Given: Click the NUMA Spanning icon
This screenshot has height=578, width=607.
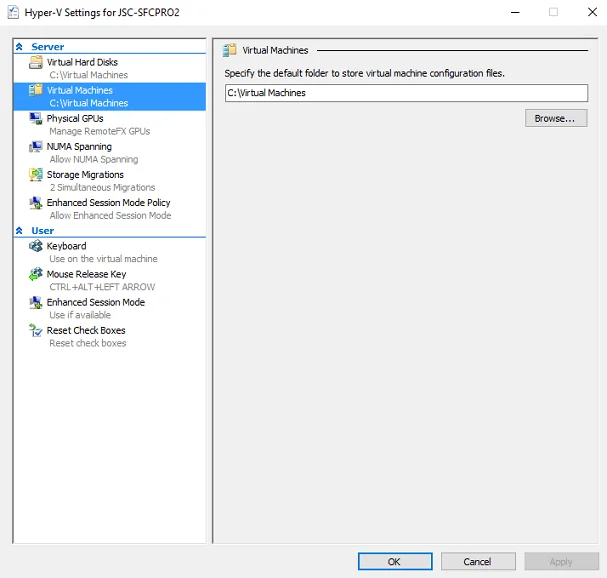Looking at the screenshot, I should [36, 147].
